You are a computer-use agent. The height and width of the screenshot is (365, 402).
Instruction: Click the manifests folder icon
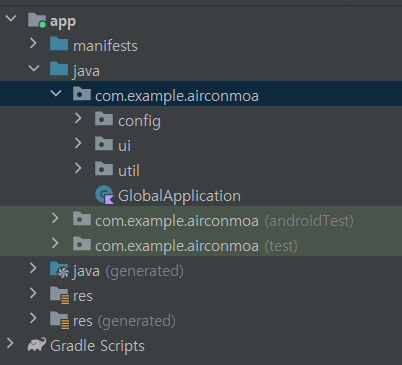[x=59, y=44]
